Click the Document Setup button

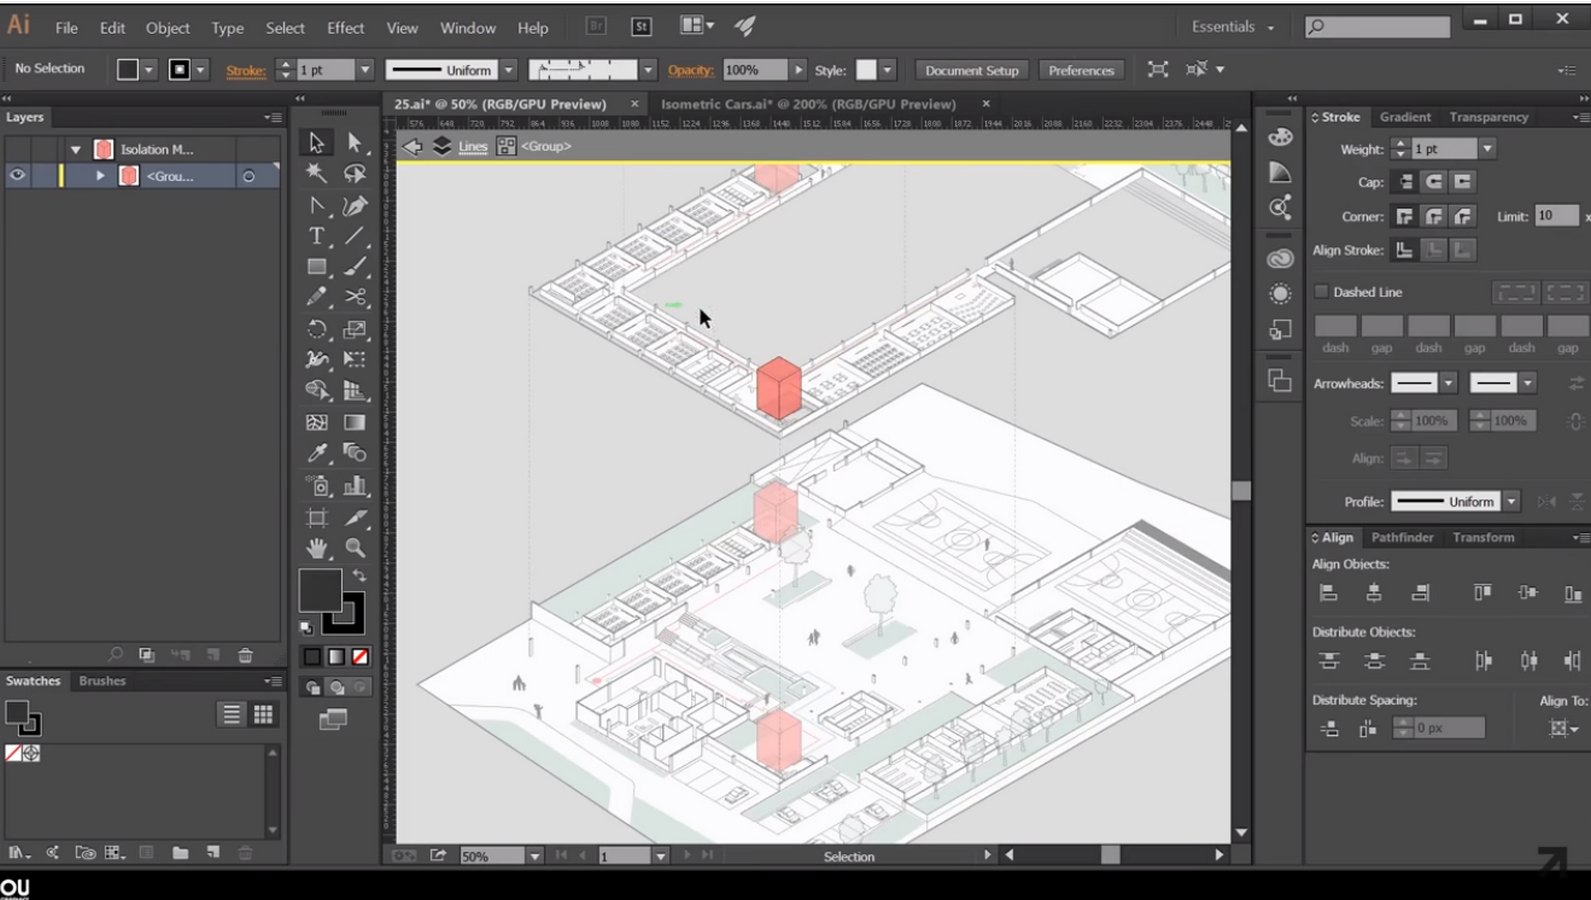point(971,70)
